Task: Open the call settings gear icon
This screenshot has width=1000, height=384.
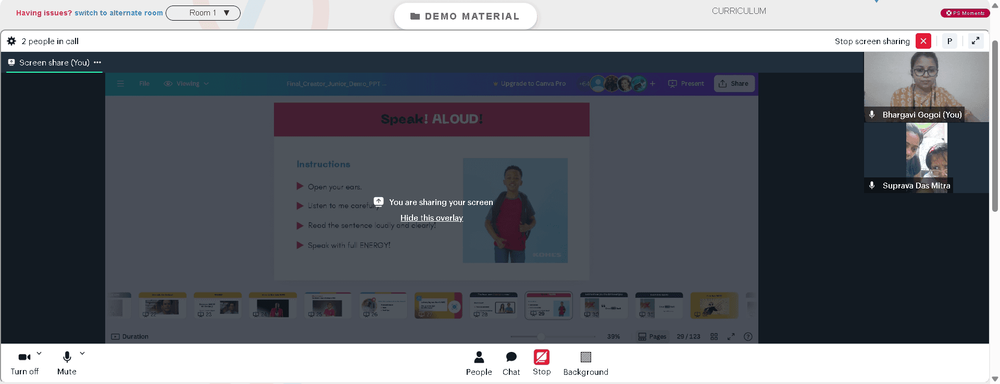Action: (11, 41)
